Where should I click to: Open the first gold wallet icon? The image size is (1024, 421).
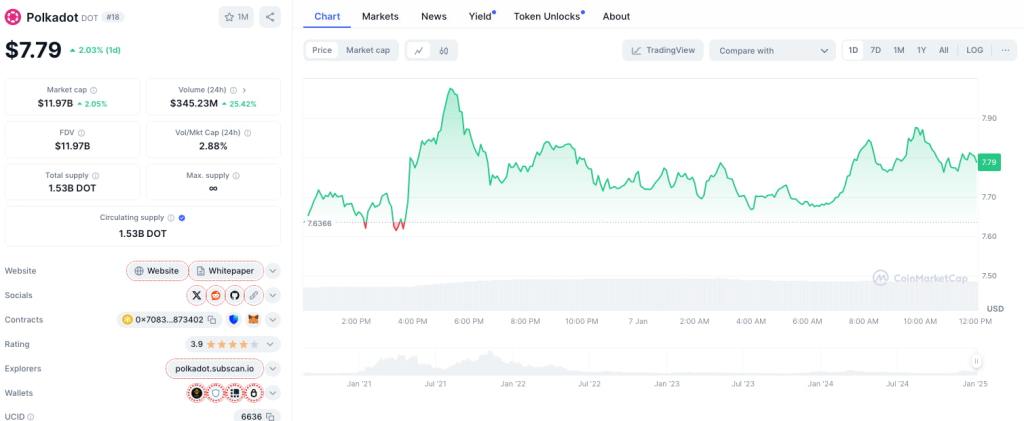coord(196,393)
